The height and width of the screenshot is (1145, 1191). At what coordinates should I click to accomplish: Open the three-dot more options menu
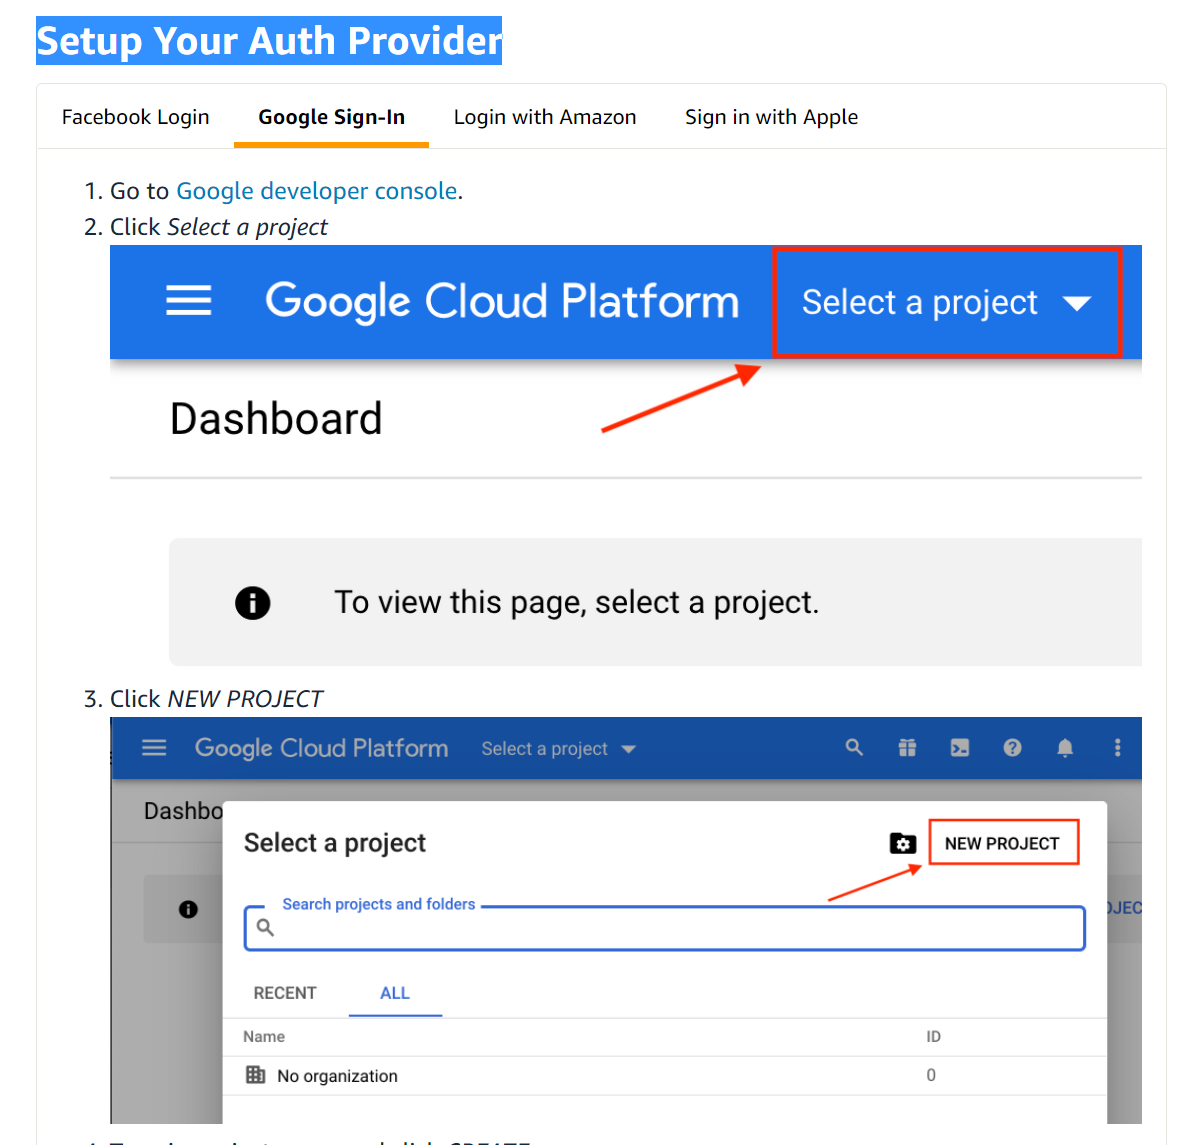click(x=1117, y=748)
